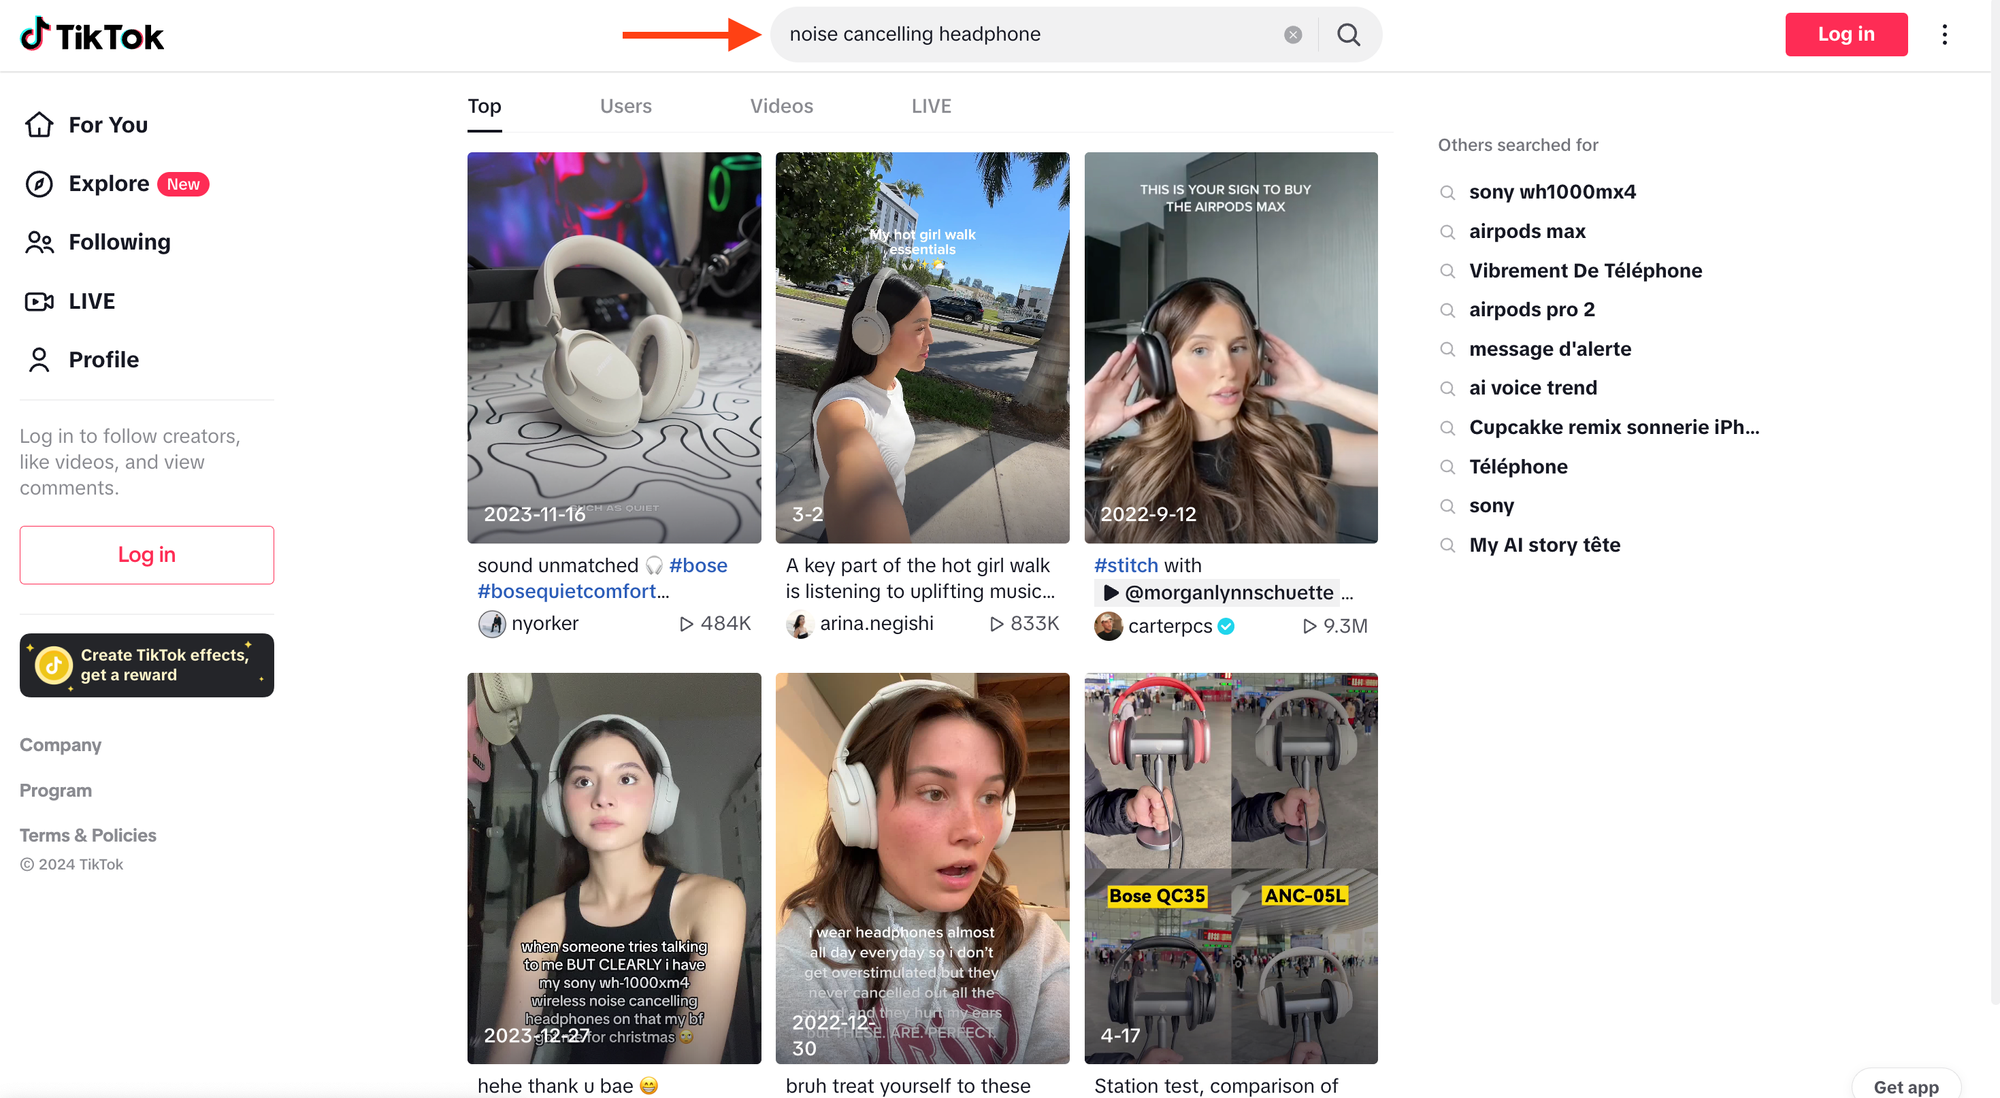This screenshot has width=2000, height=1098.
Task: Click search icon next to Téléphone
Action: tap(1447, 467)
